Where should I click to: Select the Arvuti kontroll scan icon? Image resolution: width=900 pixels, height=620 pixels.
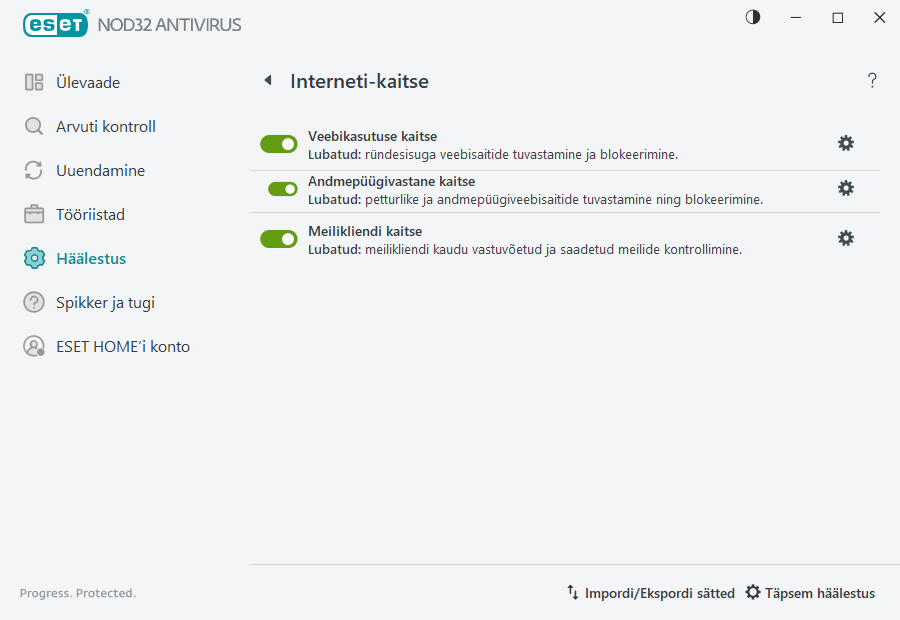(x=34, y=126)
